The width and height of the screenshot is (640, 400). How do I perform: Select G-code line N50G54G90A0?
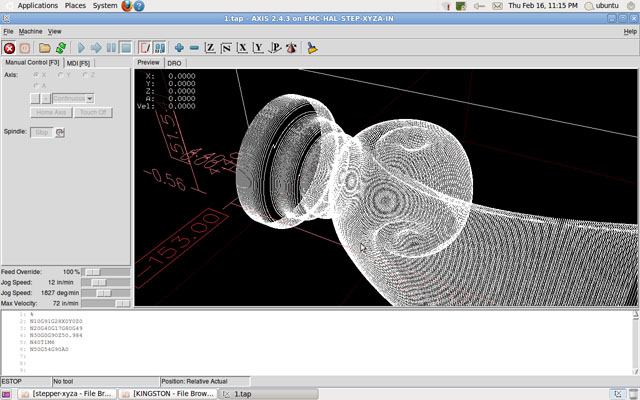(x=49, y=349)
